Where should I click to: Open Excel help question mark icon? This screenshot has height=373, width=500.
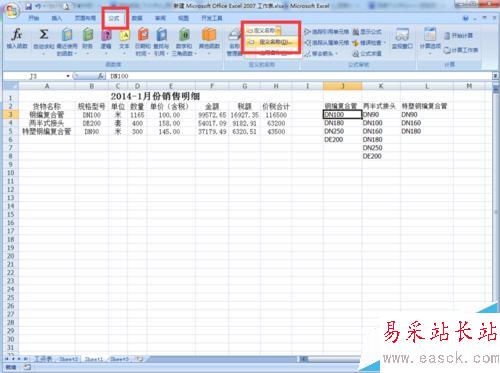[466, 18]
